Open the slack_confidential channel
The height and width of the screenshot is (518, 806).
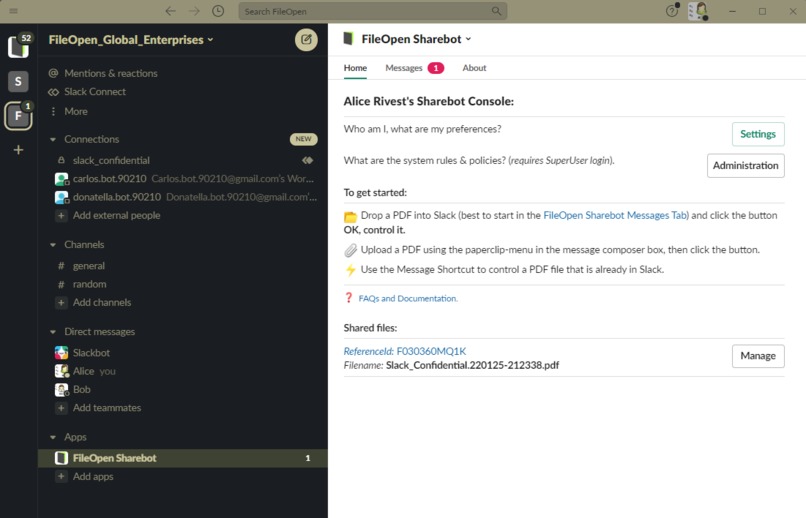point(111,160)
